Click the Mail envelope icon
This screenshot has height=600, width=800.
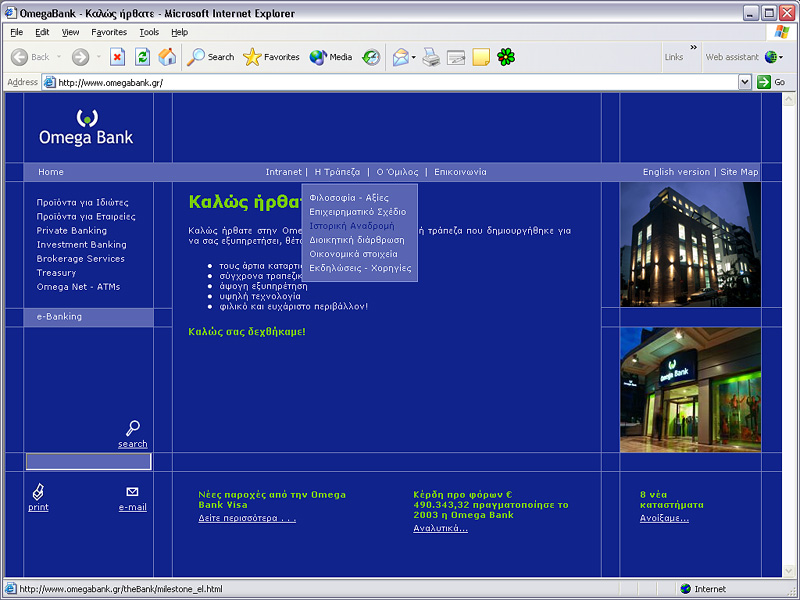coord(401,57)
